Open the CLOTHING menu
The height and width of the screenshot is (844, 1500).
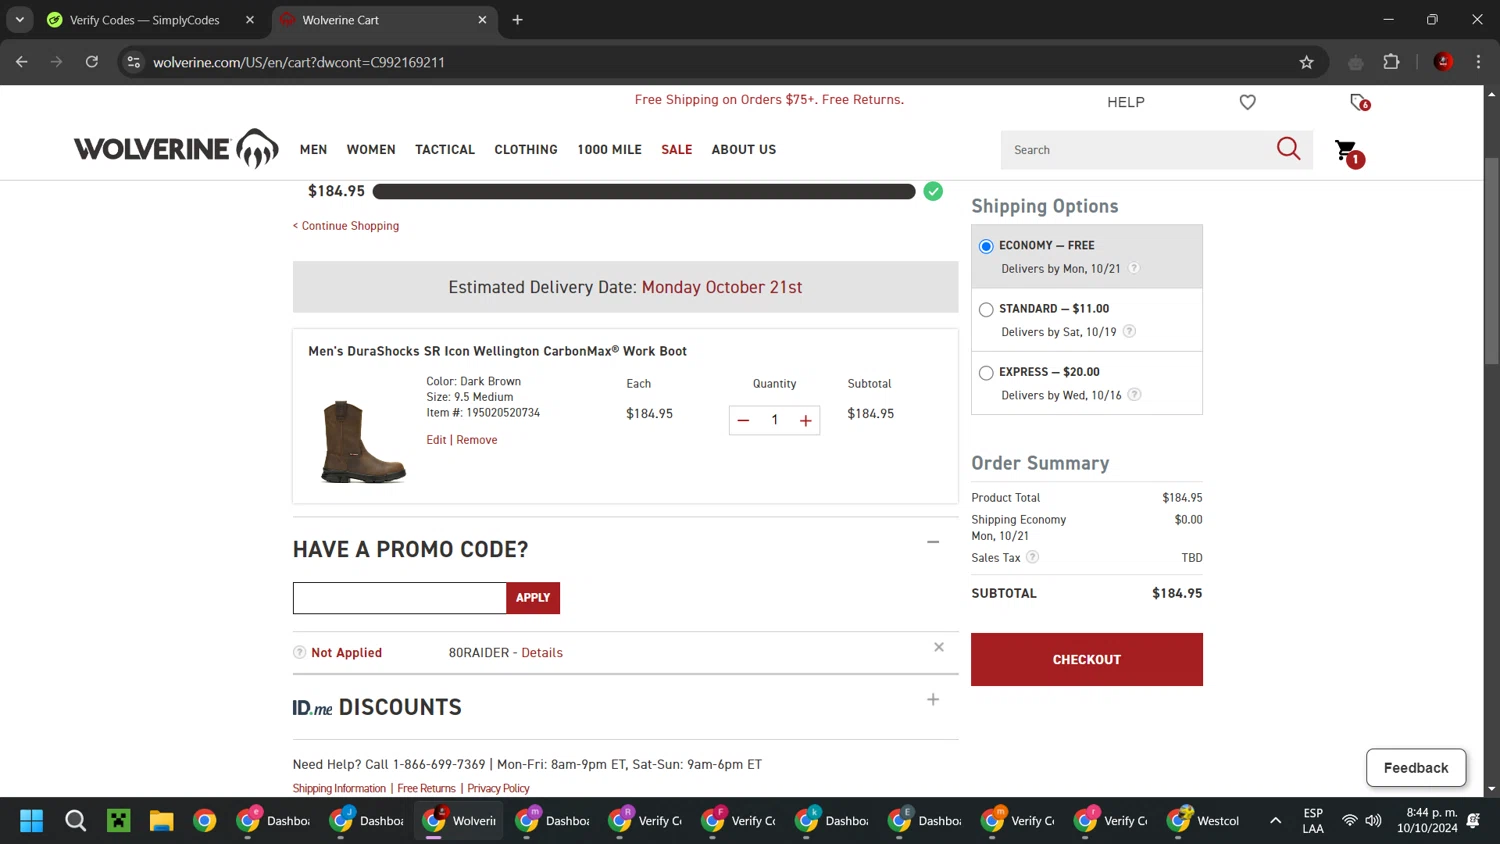point(526,150)
